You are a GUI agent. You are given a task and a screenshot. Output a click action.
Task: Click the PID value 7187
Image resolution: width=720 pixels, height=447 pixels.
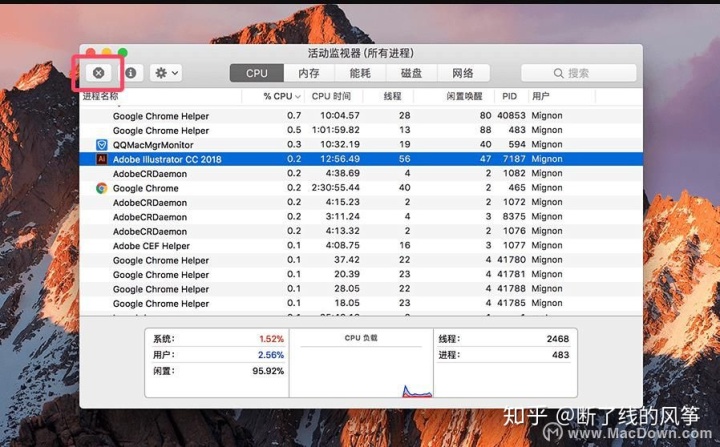point(514,159)
